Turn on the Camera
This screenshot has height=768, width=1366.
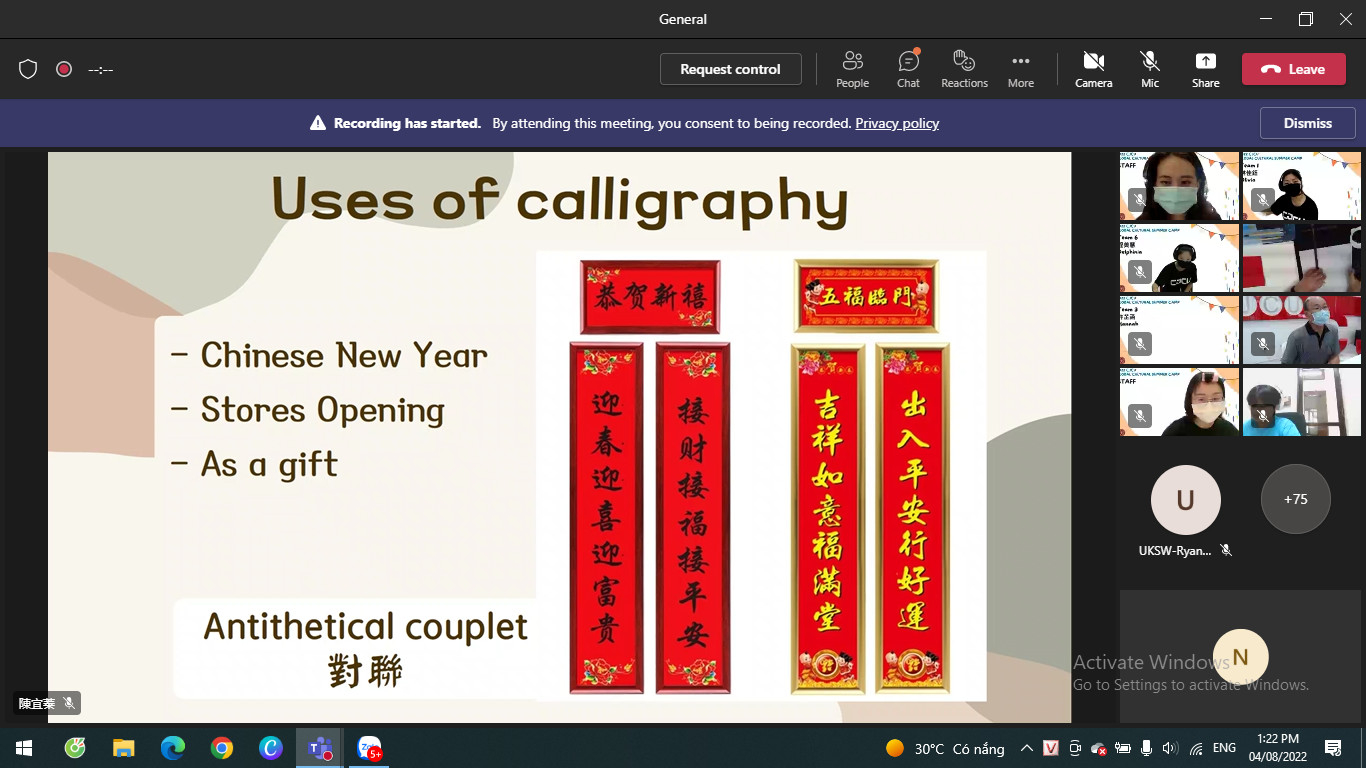coord(1093,69)
